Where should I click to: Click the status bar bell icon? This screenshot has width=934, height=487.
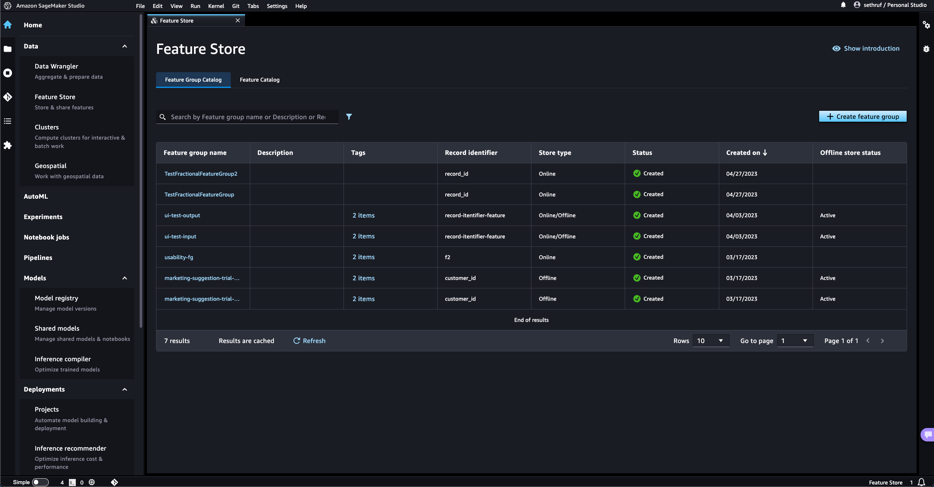tap(921, 482)
